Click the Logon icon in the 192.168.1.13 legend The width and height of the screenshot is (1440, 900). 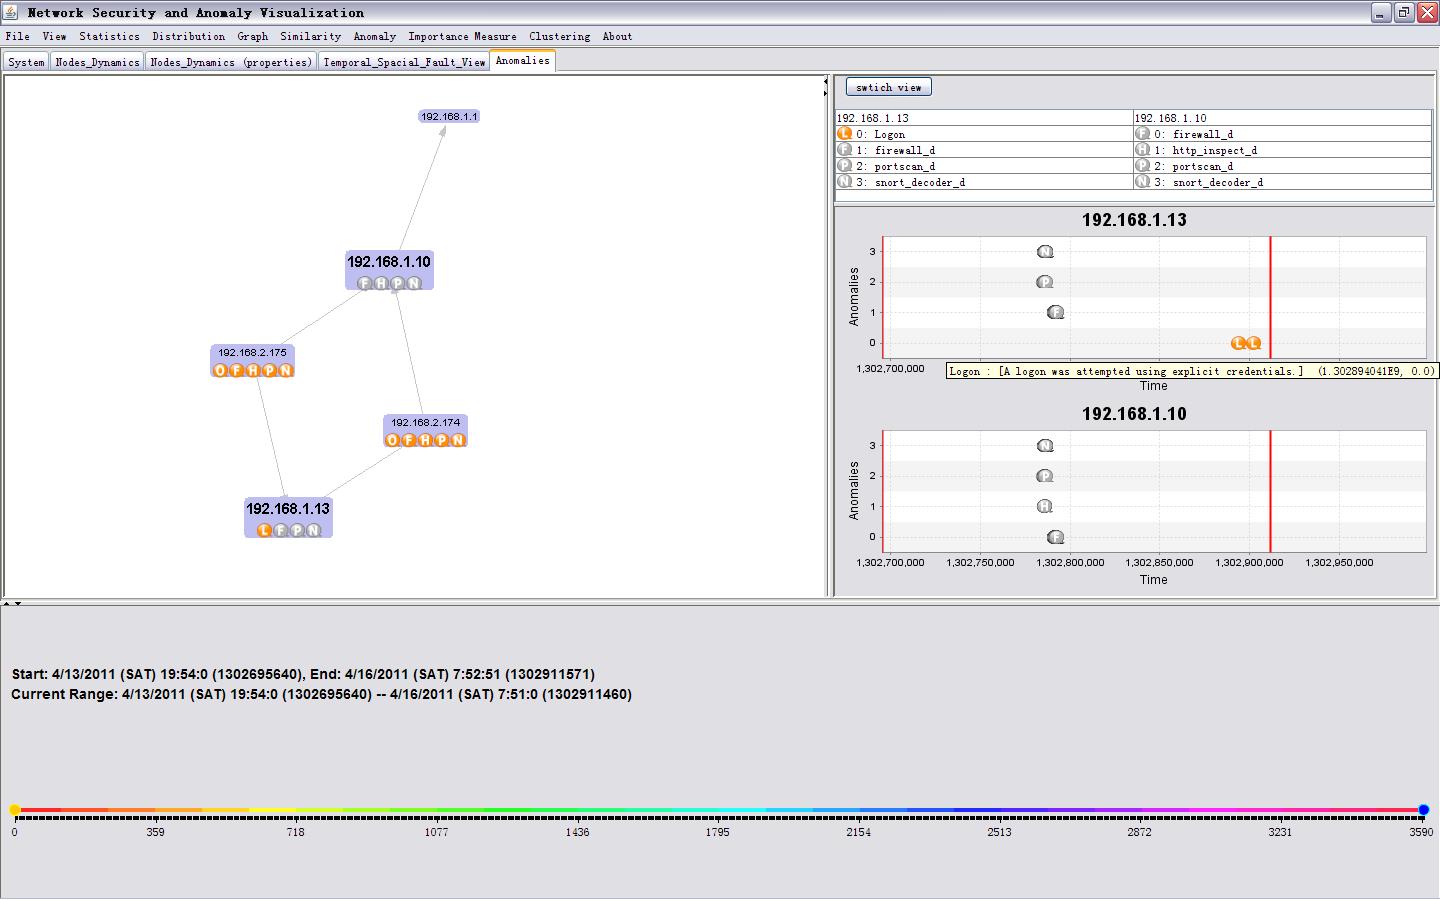844,134
